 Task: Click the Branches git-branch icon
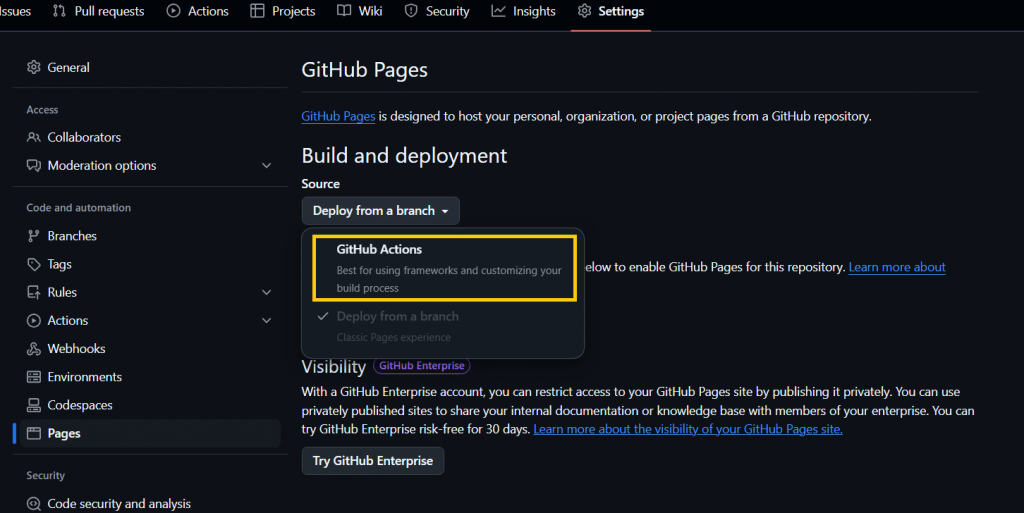(33, 236)
